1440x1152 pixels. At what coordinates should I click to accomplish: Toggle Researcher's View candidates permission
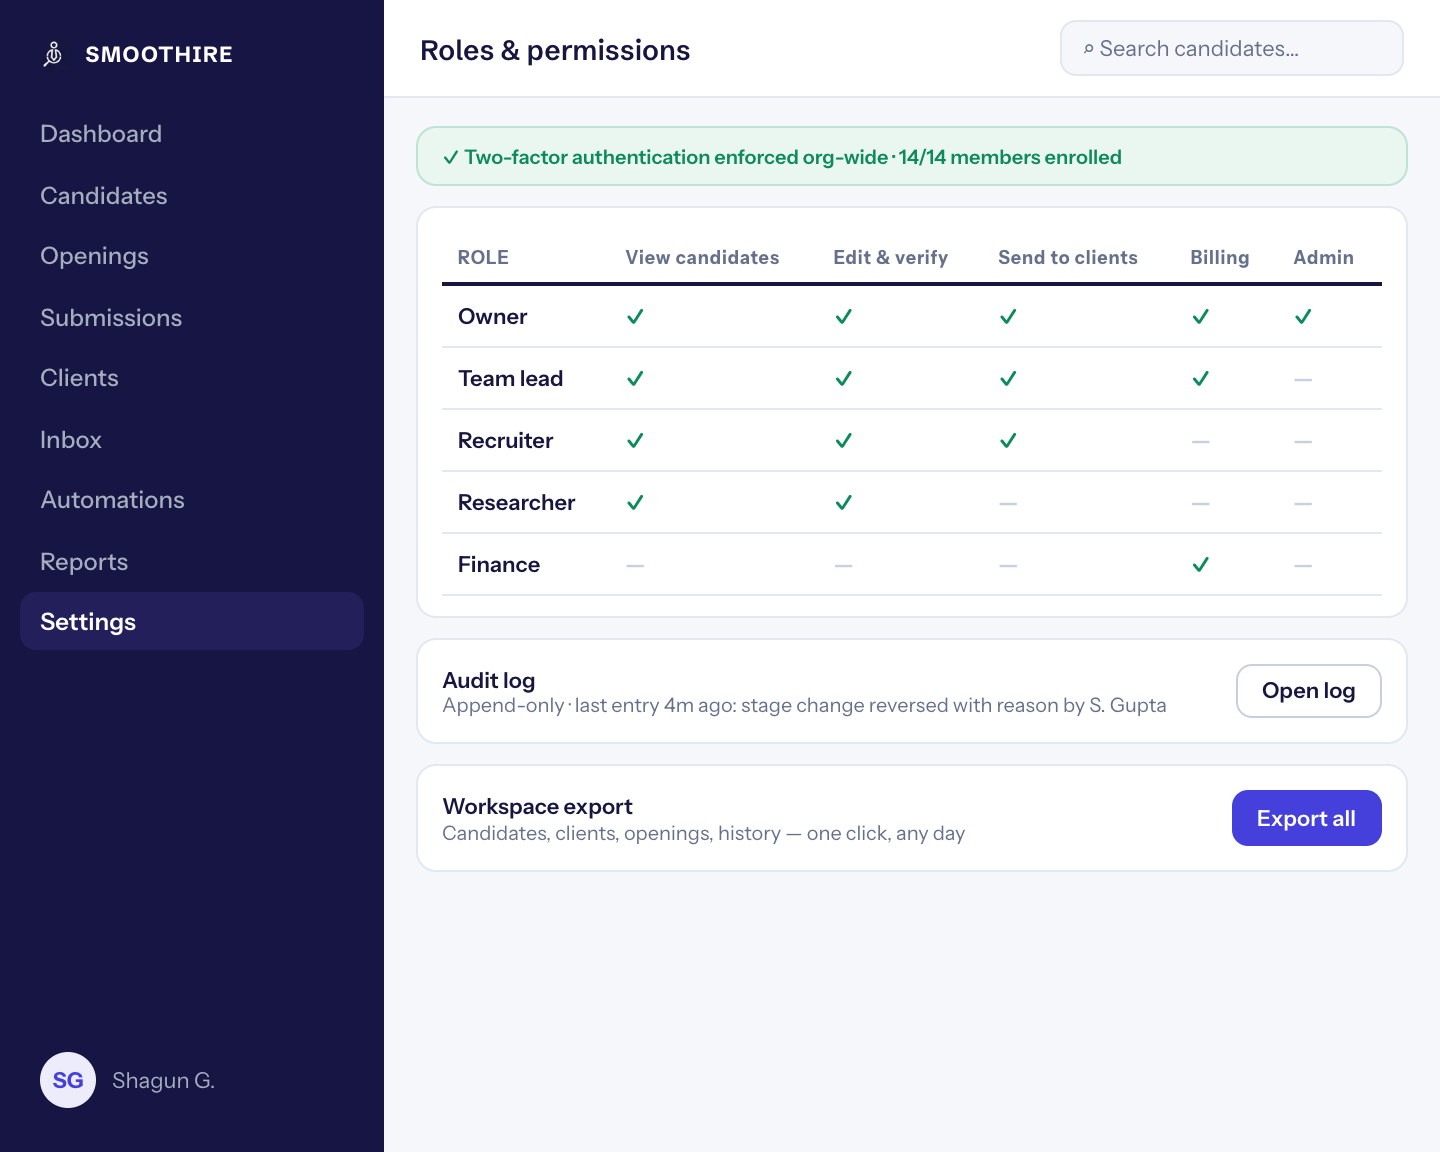[635, 503]
